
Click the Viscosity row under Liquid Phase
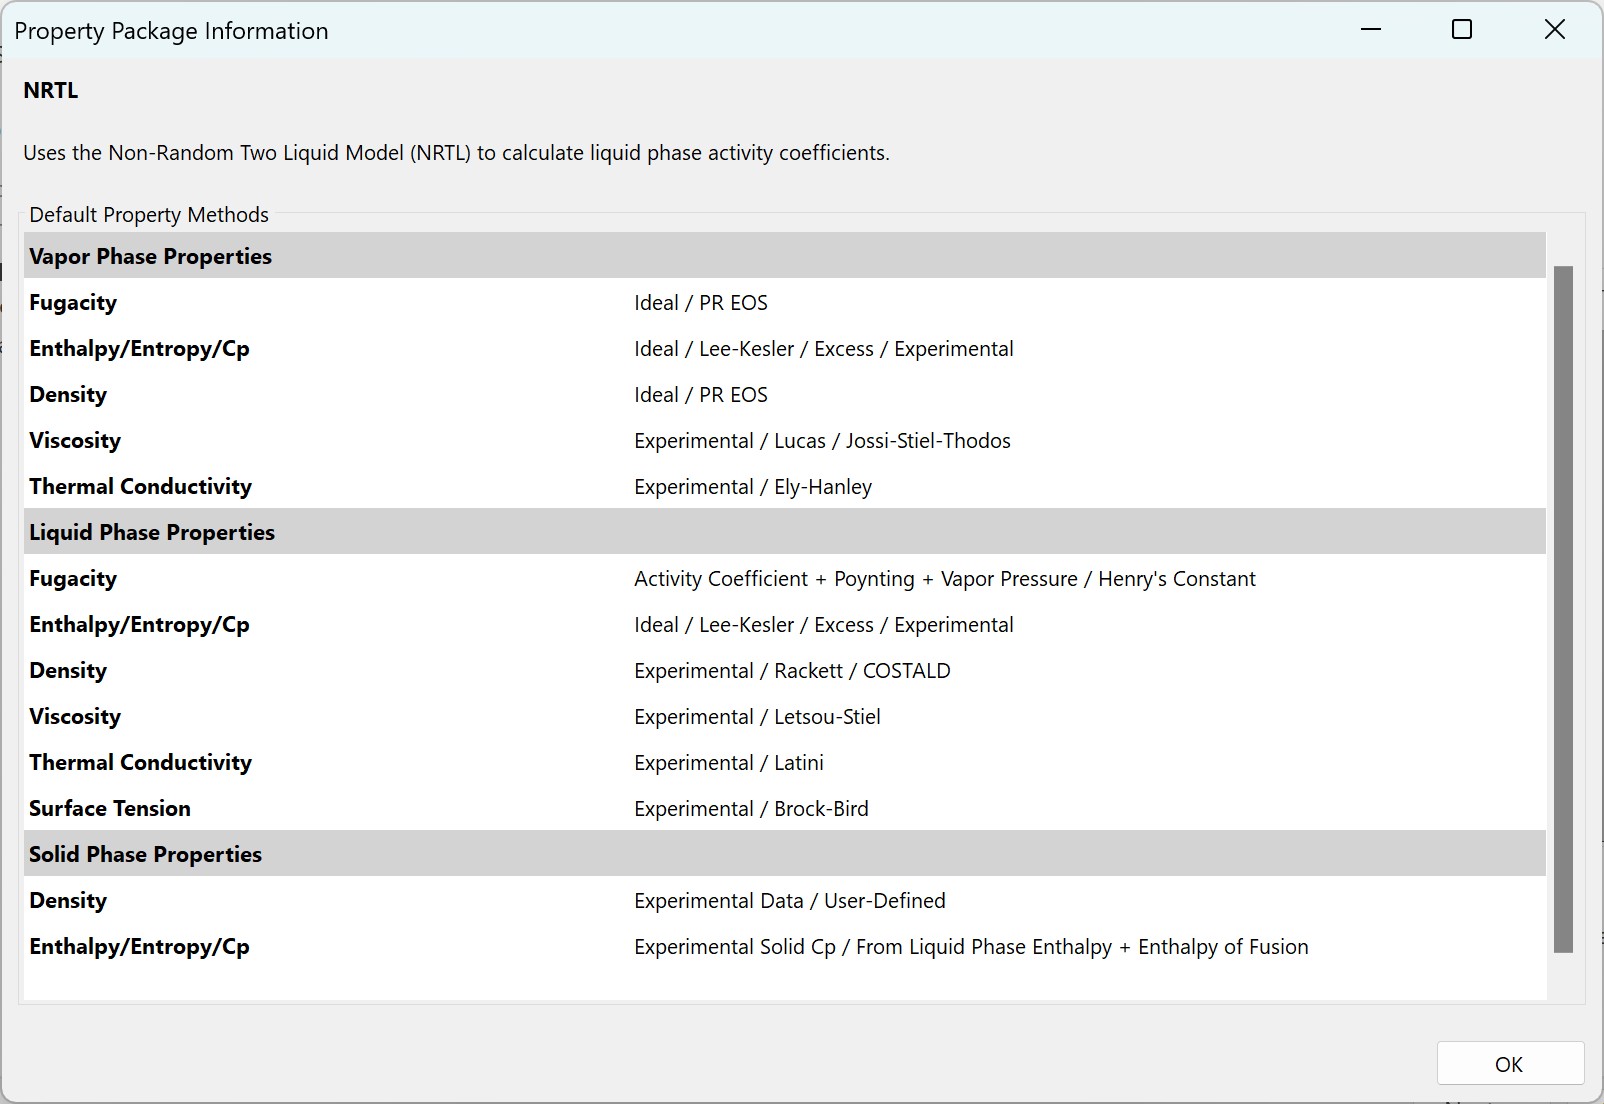click(x=75, y=716)
